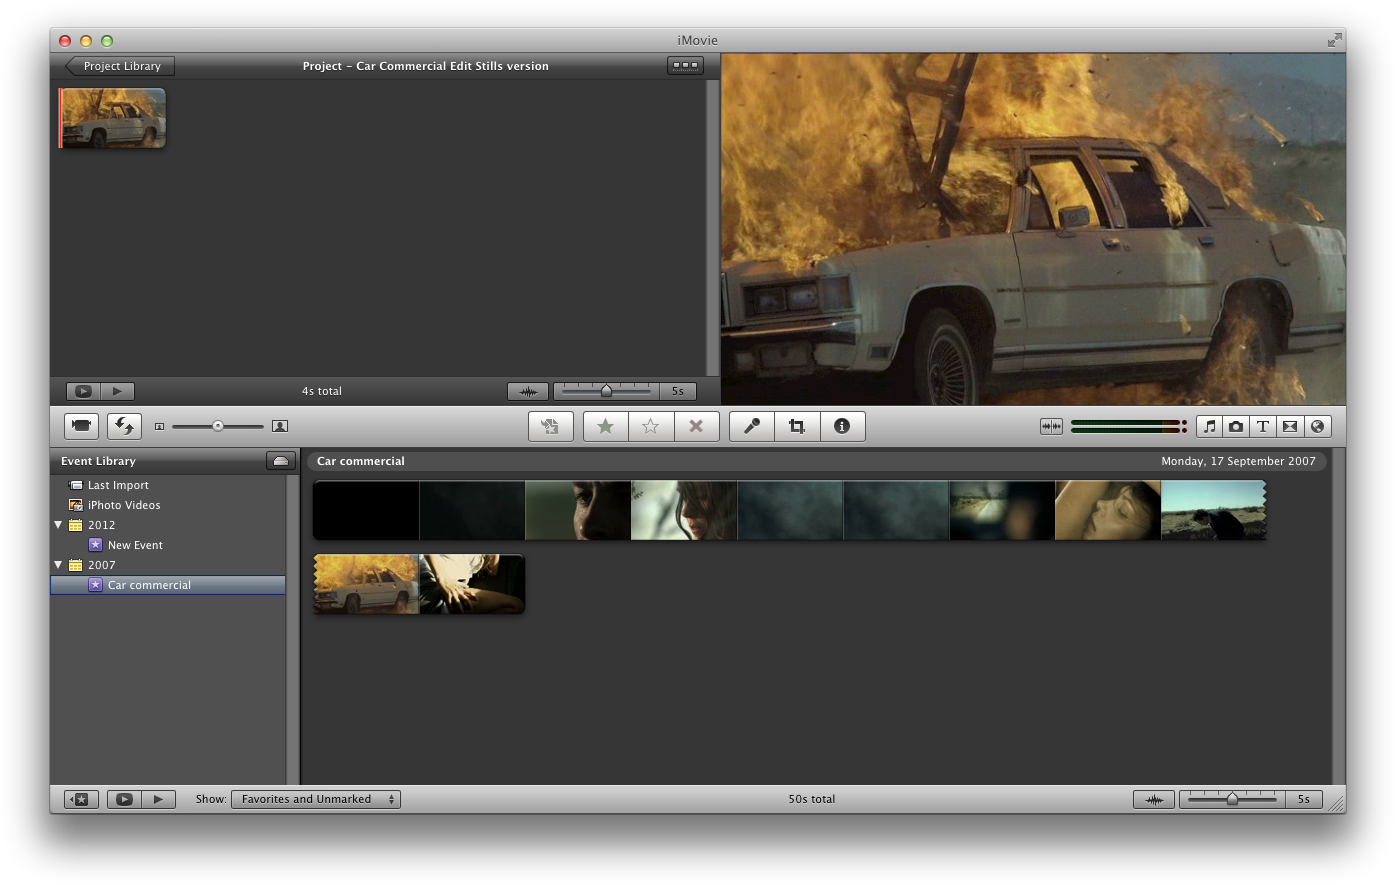
Task: Mark selection as Favorite with green star
Action: (605, 426)
